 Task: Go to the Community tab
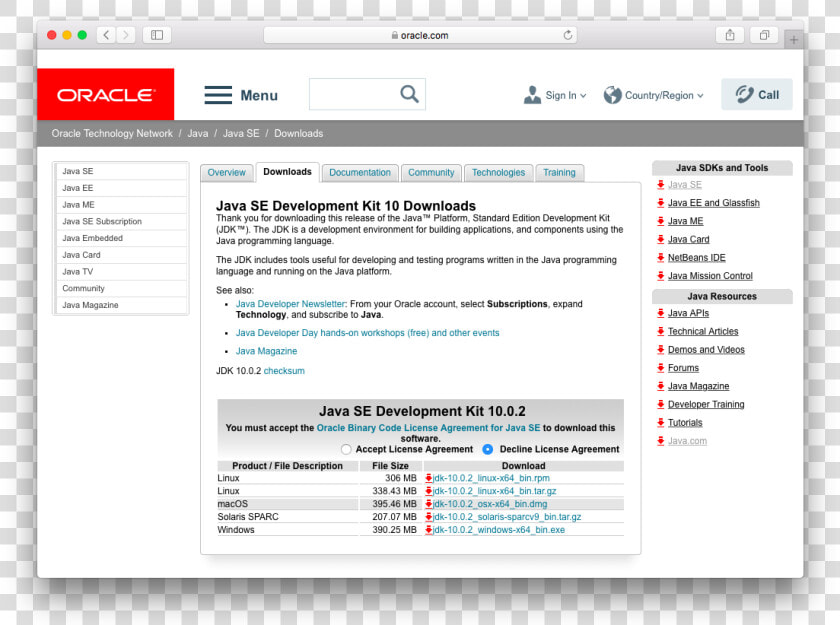pos(431,172)
